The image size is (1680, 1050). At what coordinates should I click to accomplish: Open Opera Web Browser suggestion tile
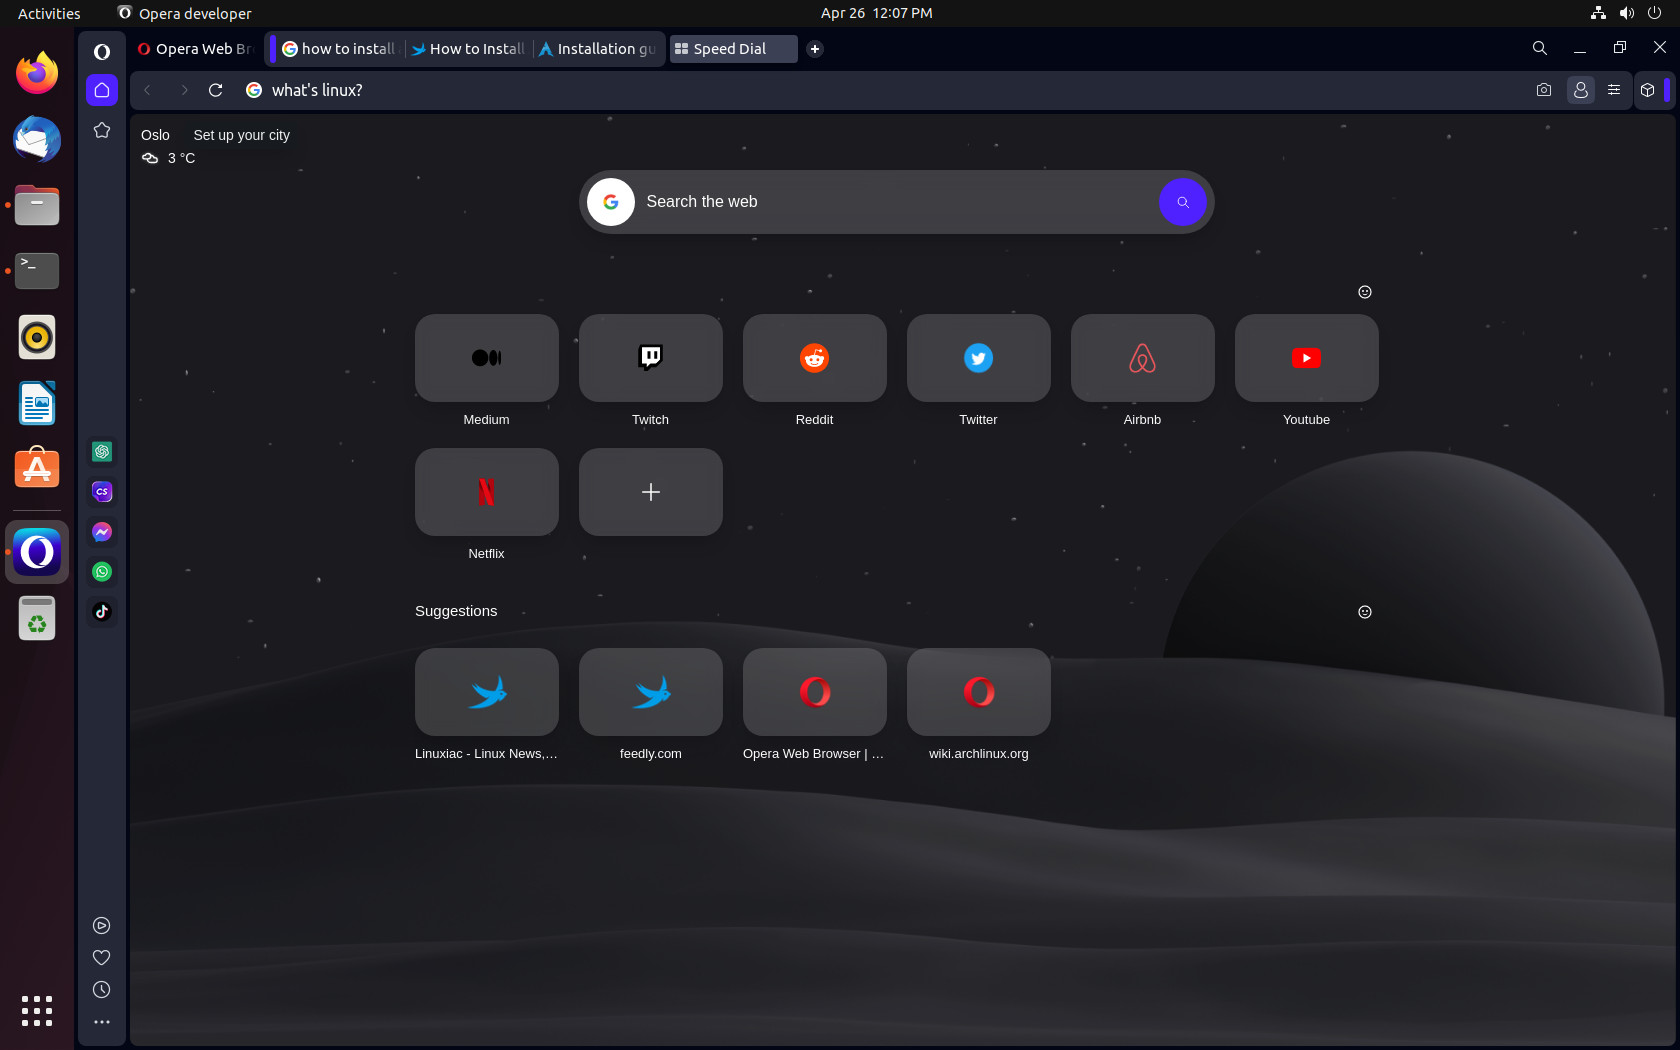(x=815, y=692)
